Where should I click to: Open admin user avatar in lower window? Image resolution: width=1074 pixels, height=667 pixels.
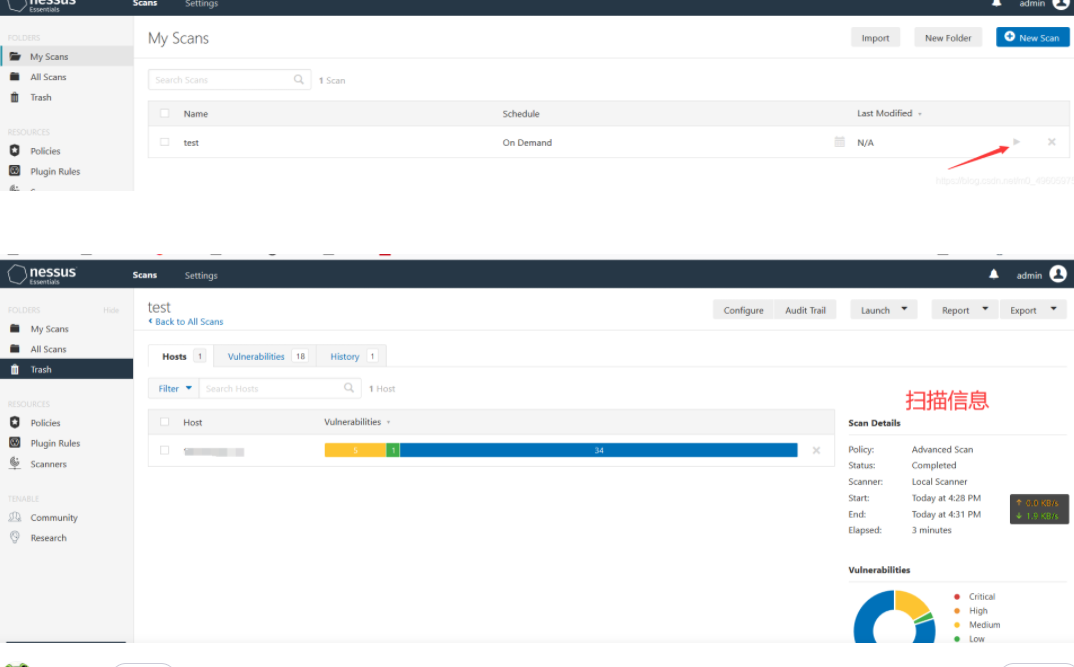point(1058,274)
